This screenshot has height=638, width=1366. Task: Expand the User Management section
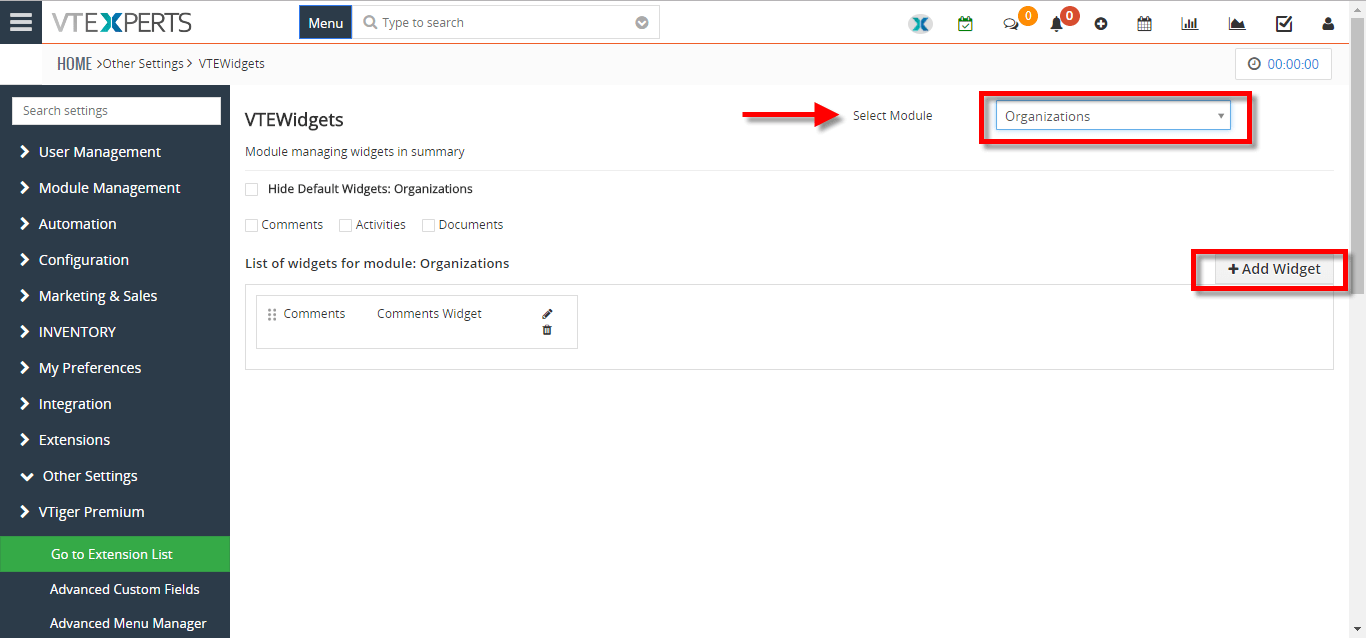pos(101,151)
